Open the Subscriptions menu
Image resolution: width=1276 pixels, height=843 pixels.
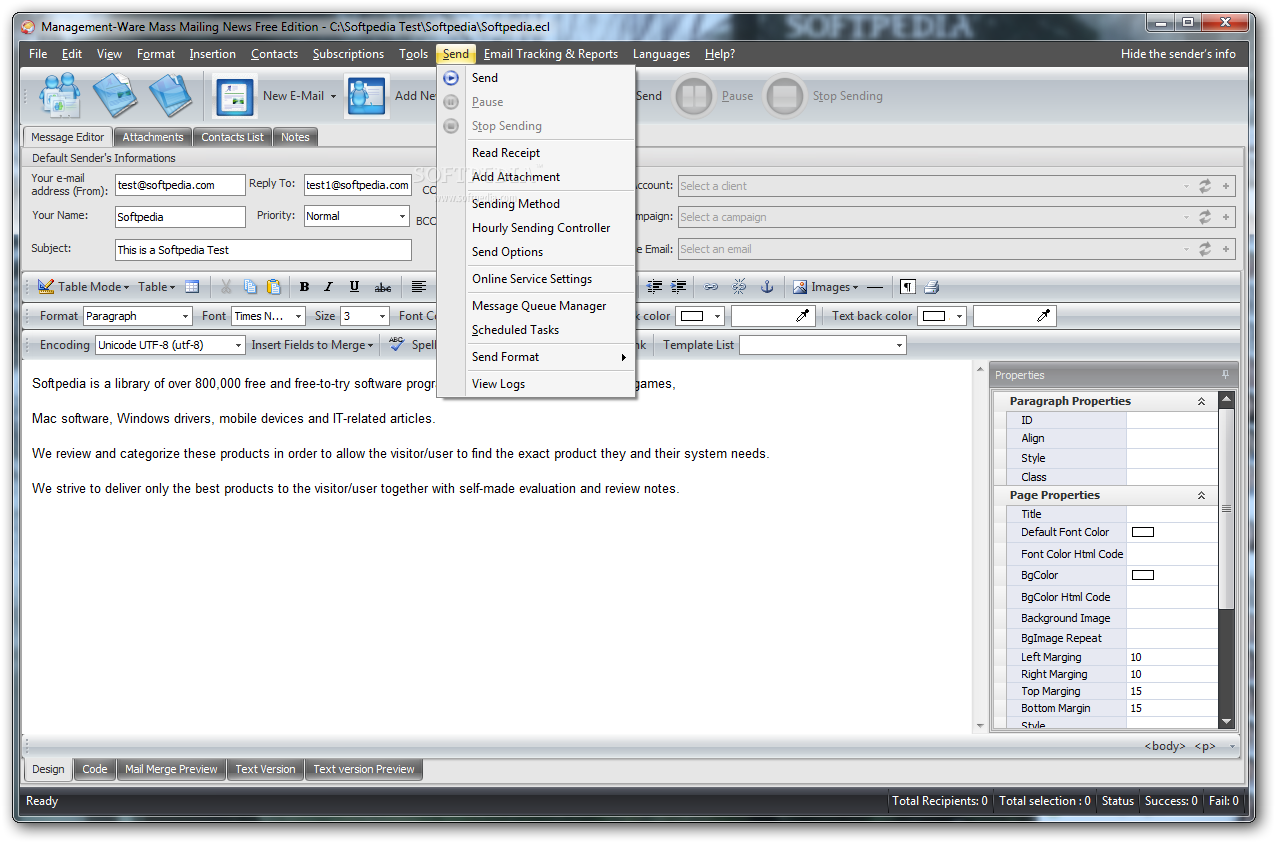coord(348,54)
